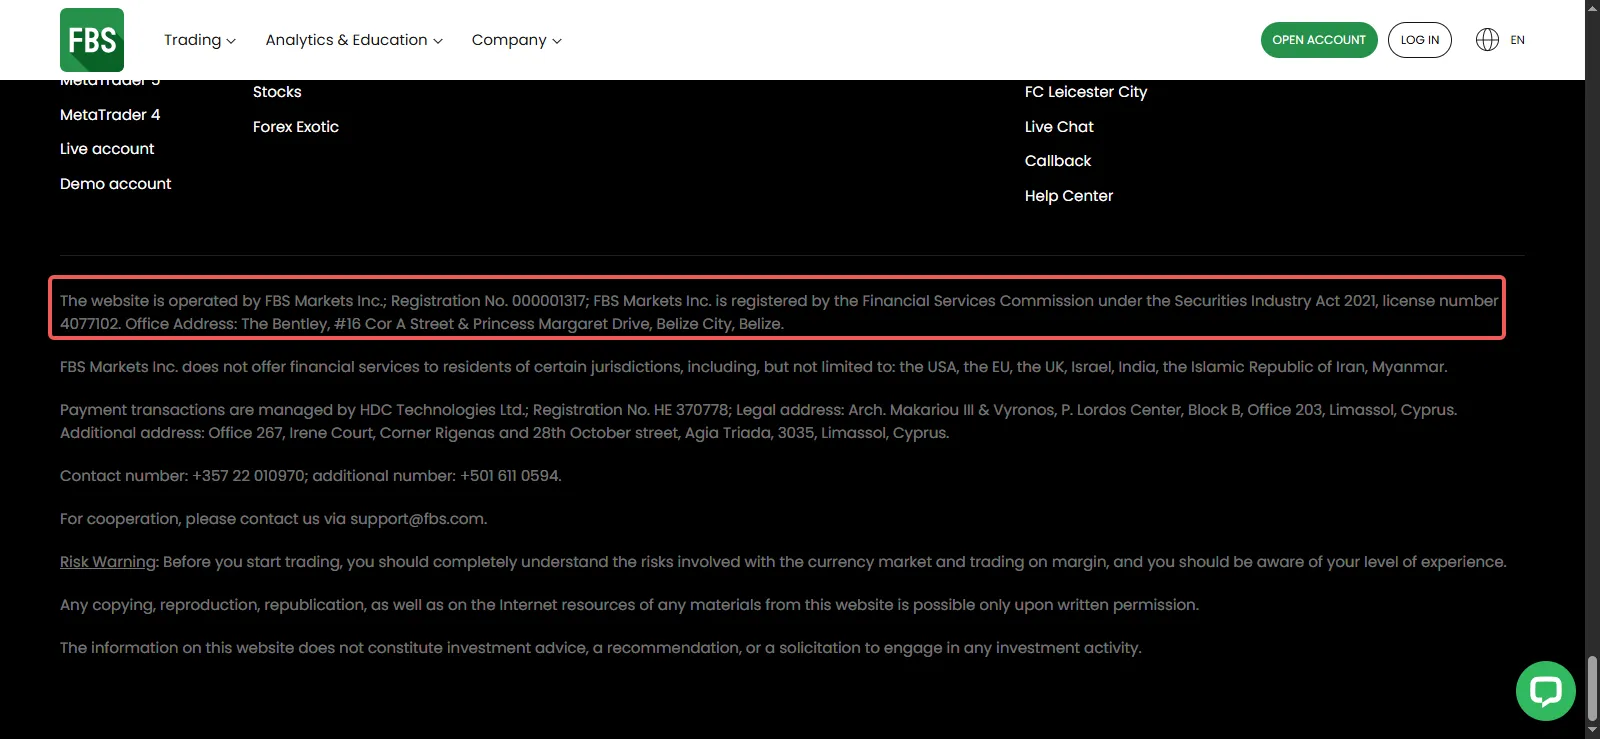Click the FBS logo

[x=92, y=40]
